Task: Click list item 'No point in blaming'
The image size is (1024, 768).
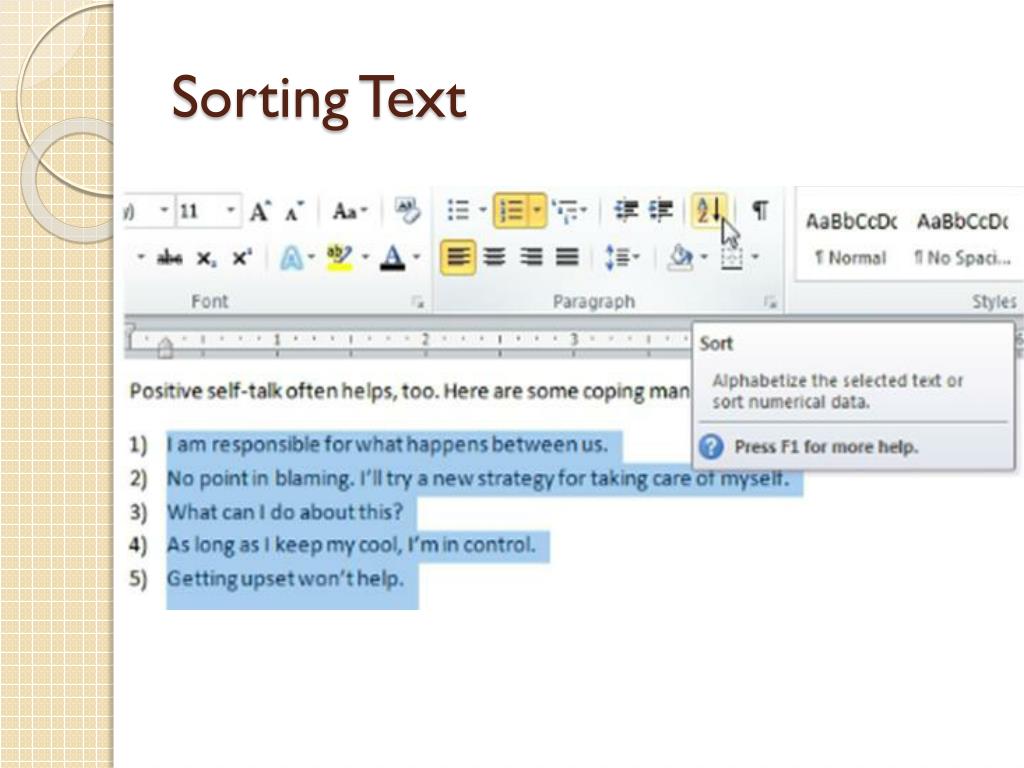Action: tap(477, 479)
